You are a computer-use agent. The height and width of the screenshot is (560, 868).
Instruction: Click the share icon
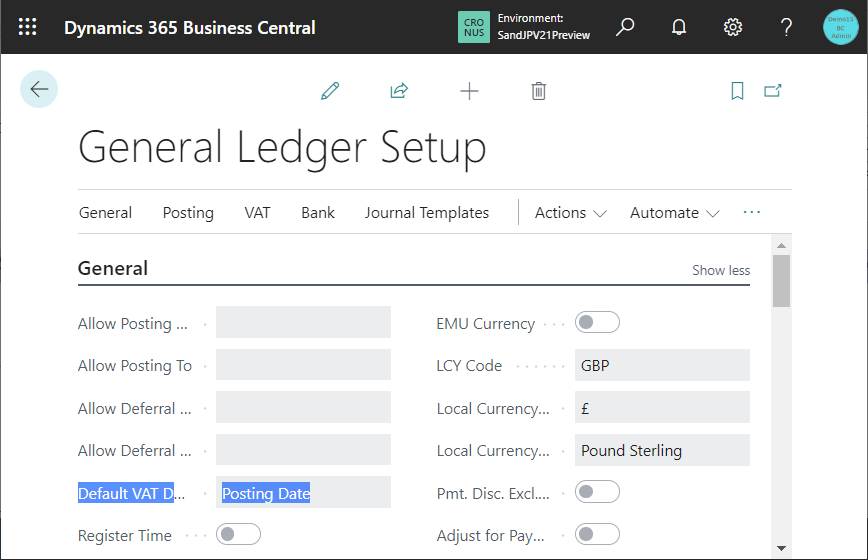[x=399, y=91]
